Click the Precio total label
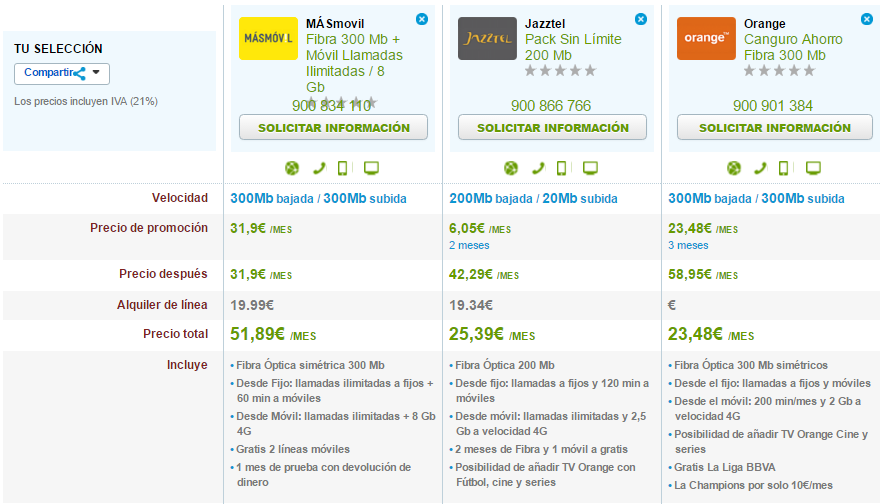 pos(175,334)
